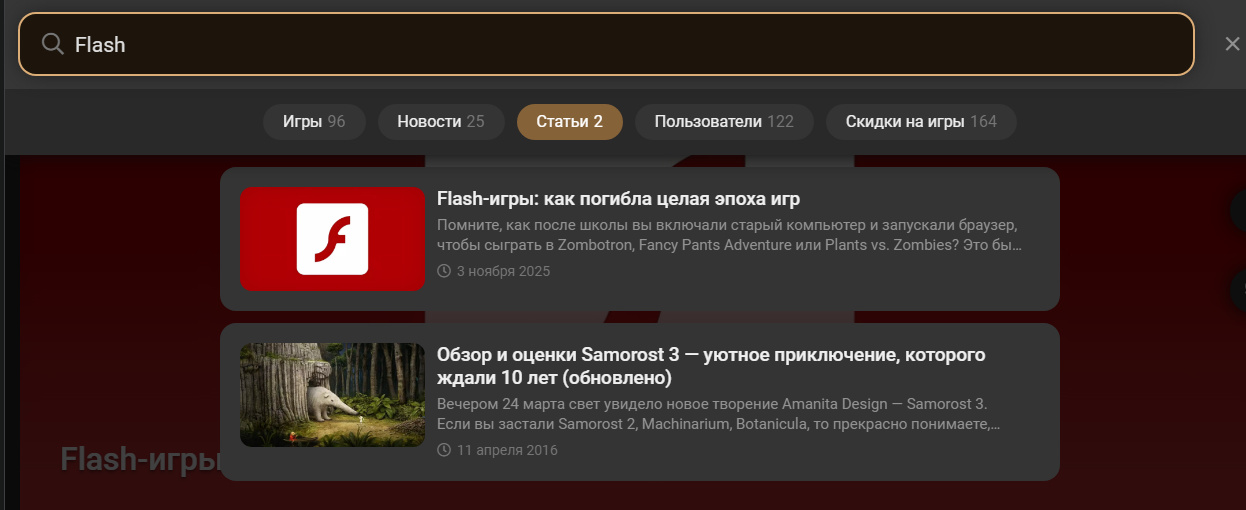This screenshot has width=1246, height=510.
Task: Close the search overlay with the X
Action: pyautogui.click(x=1232, y=44)
